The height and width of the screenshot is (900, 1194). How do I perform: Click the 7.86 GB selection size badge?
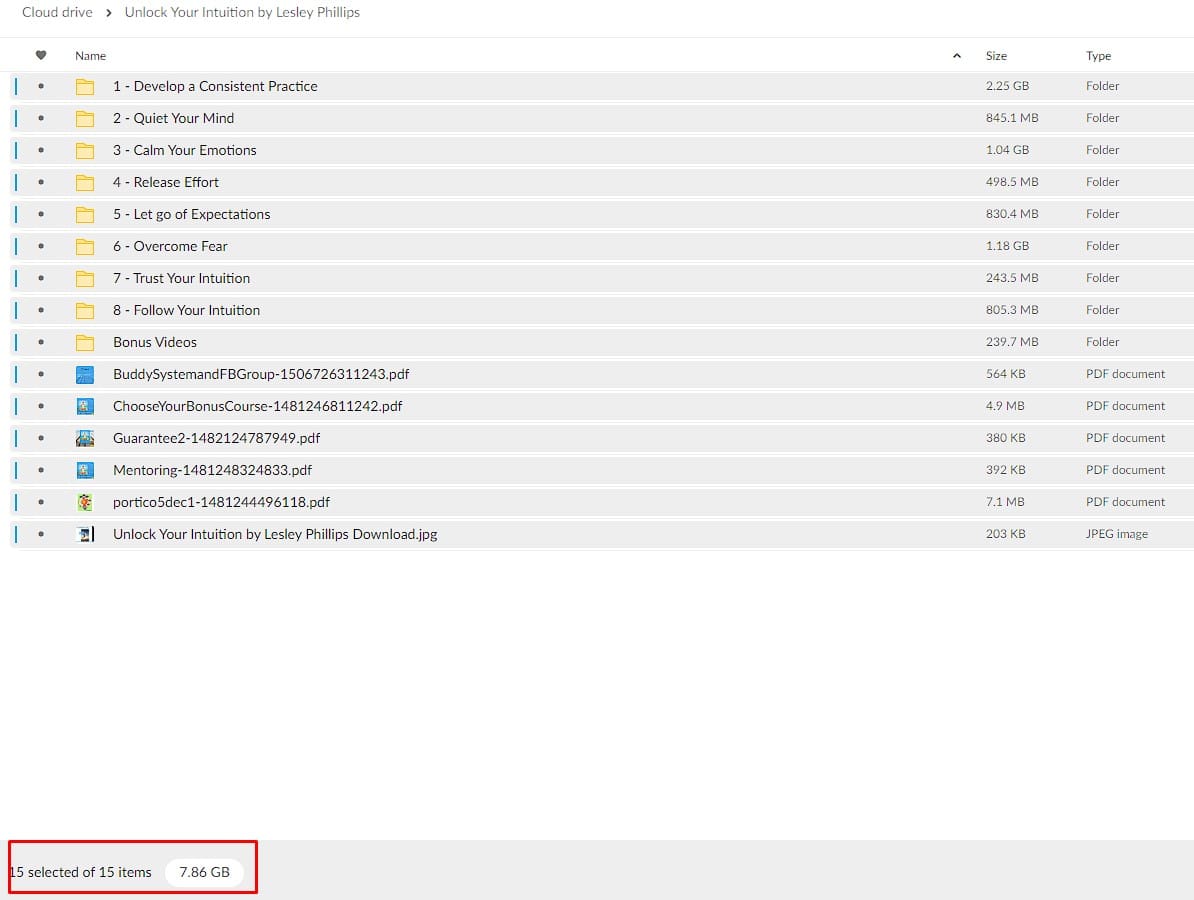point(204,872)
